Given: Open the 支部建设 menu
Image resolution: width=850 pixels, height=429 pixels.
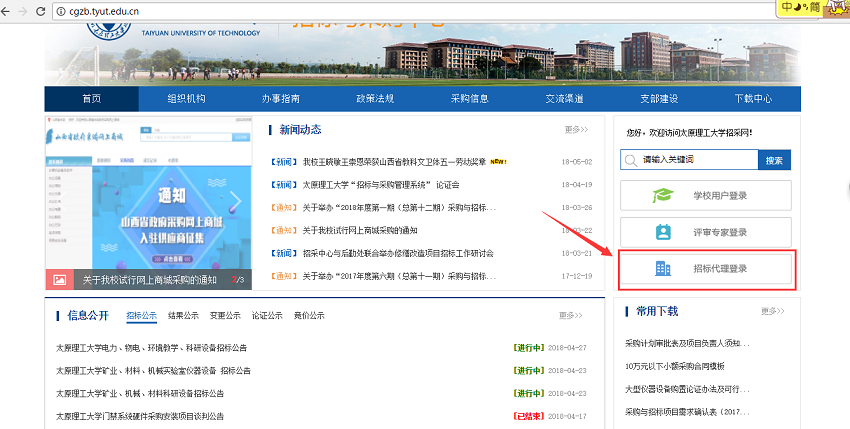Looking at the screenshot, I should pos(659,99).
